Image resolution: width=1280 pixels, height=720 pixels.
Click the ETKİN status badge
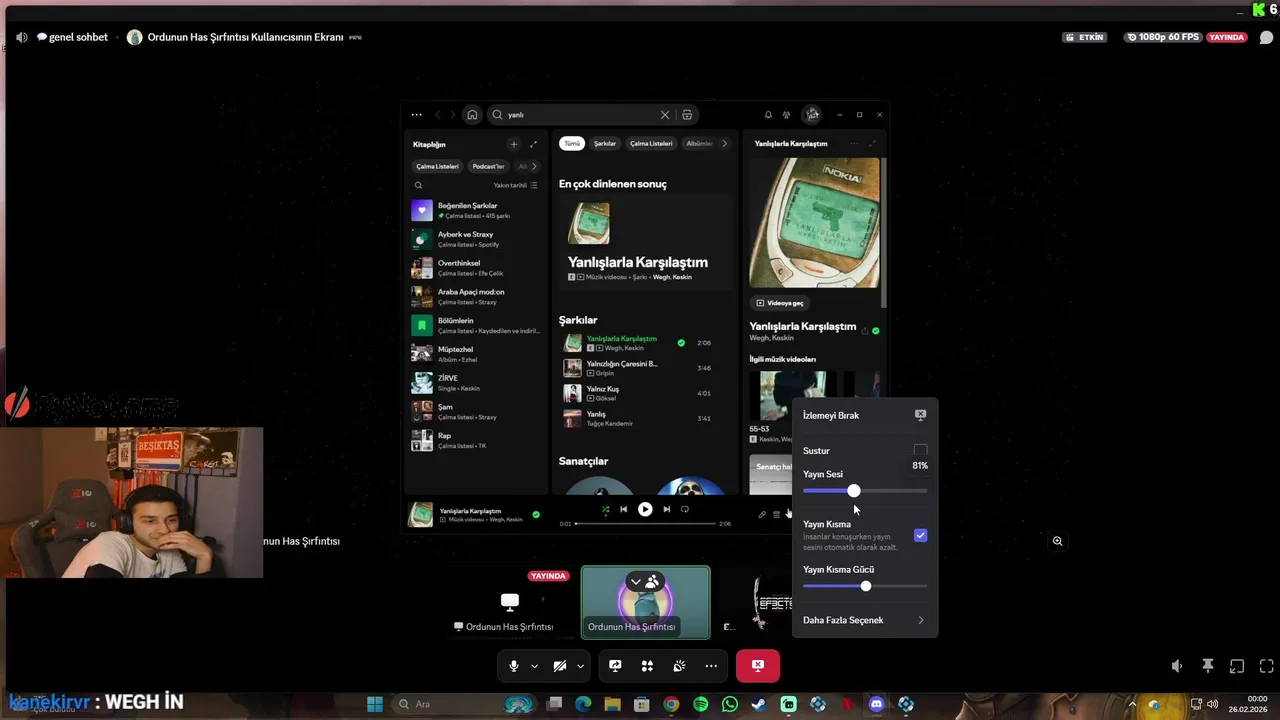tap(1085, 37)
